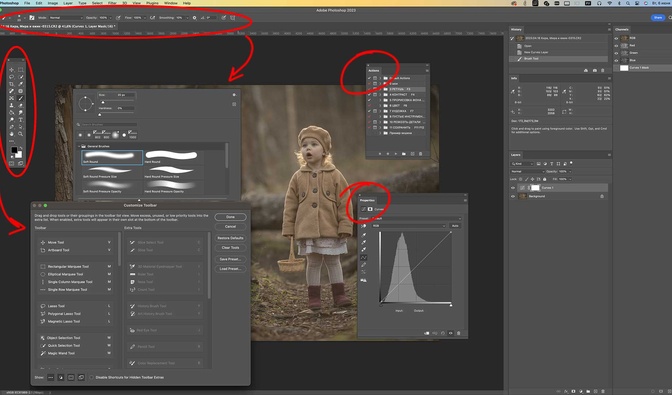
Task: Create new snapshot in History panel
Action: 594,70
